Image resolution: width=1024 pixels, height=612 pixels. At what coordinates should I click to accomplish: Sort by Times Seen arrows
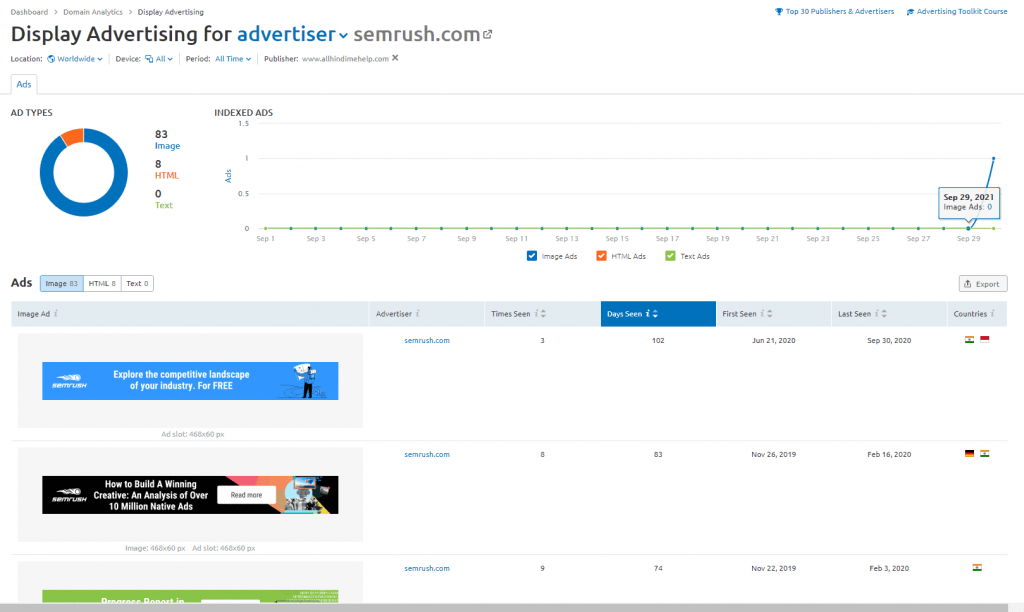(x=543, y=314)
